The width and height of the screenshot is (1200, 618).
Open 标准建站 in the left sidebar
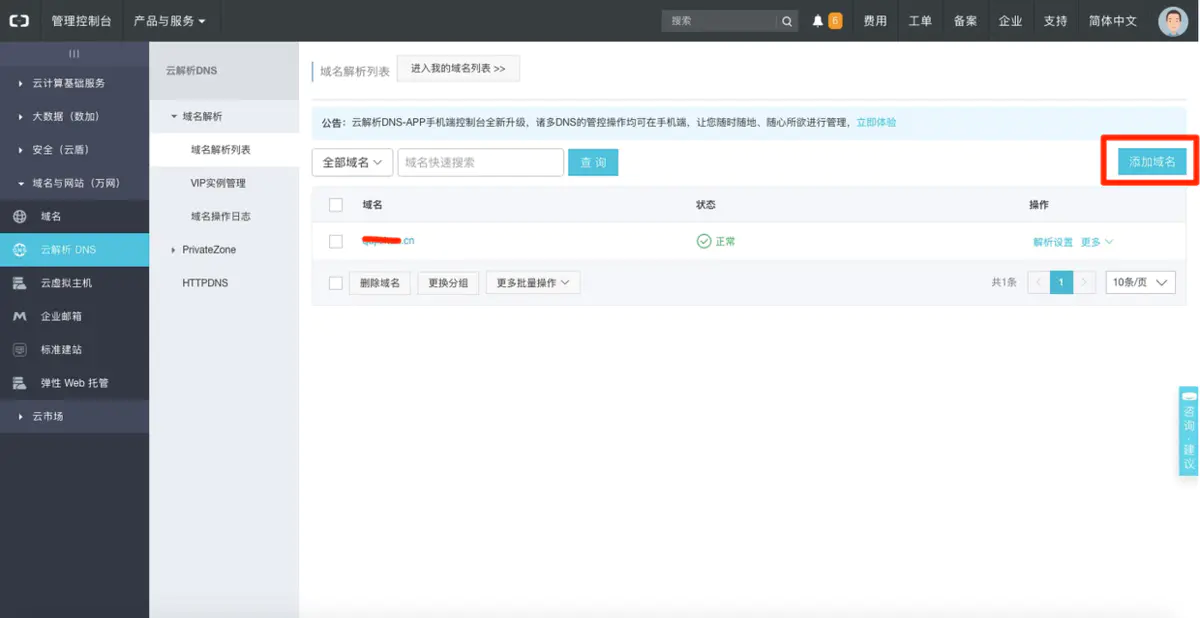pyautogui.click(x=20, y=350)
